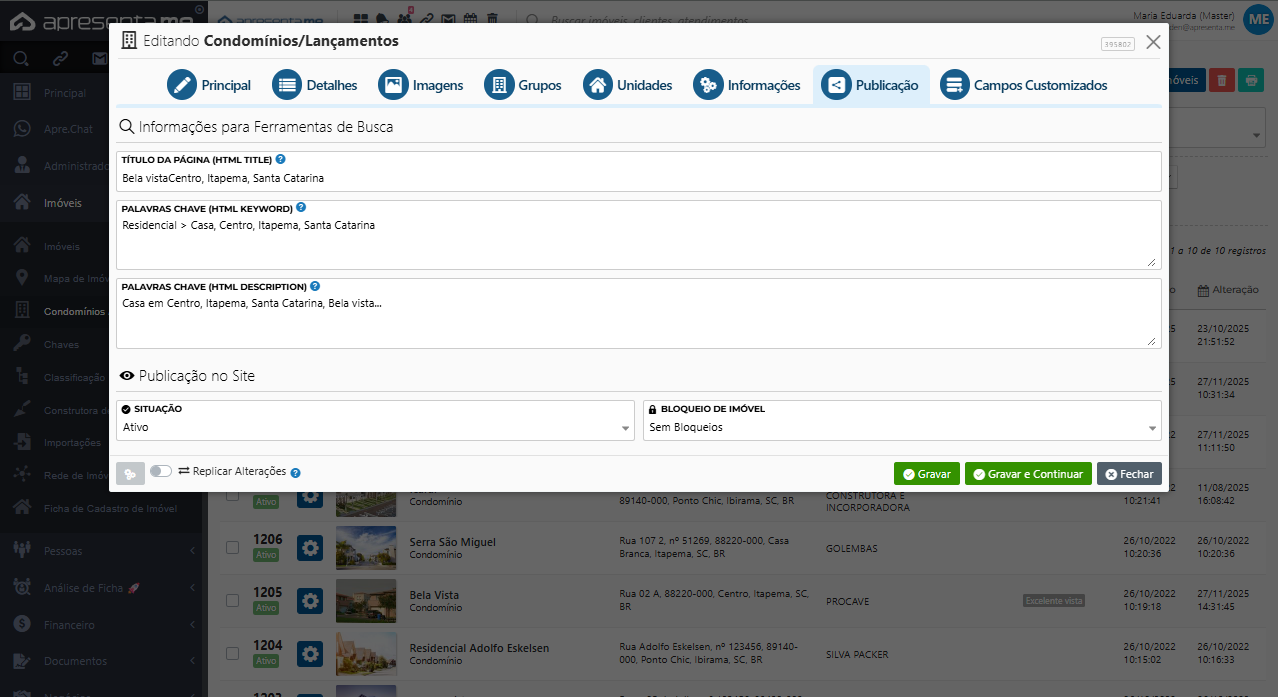Toggle the Replicar Alterações switch
1278x697 pixels.
coord(160,471)
